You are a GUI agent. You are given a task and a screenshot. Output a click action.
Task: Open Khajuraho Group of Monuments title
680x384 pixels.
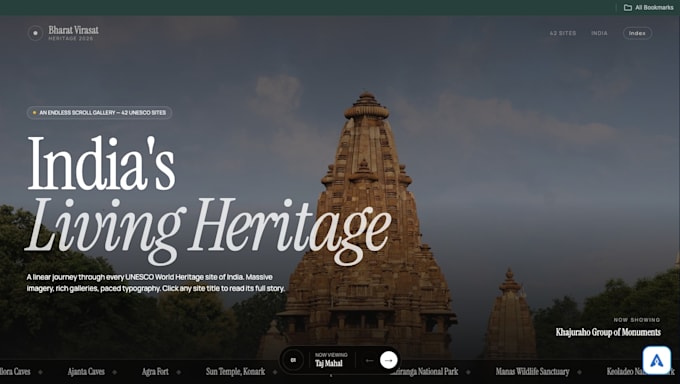[608, 332]
